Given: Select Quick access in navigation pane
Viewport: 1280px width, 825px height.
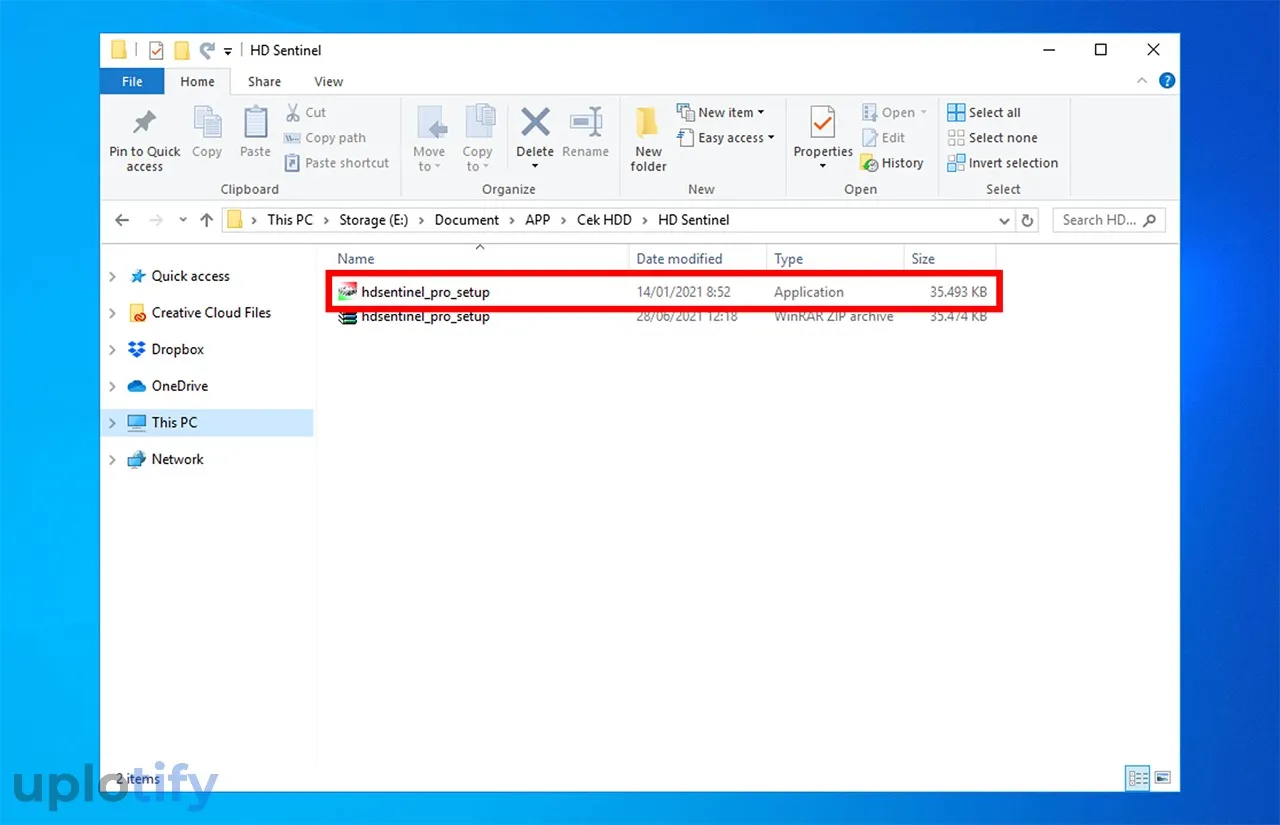Looking at the screenshot, I should point(190,276).
